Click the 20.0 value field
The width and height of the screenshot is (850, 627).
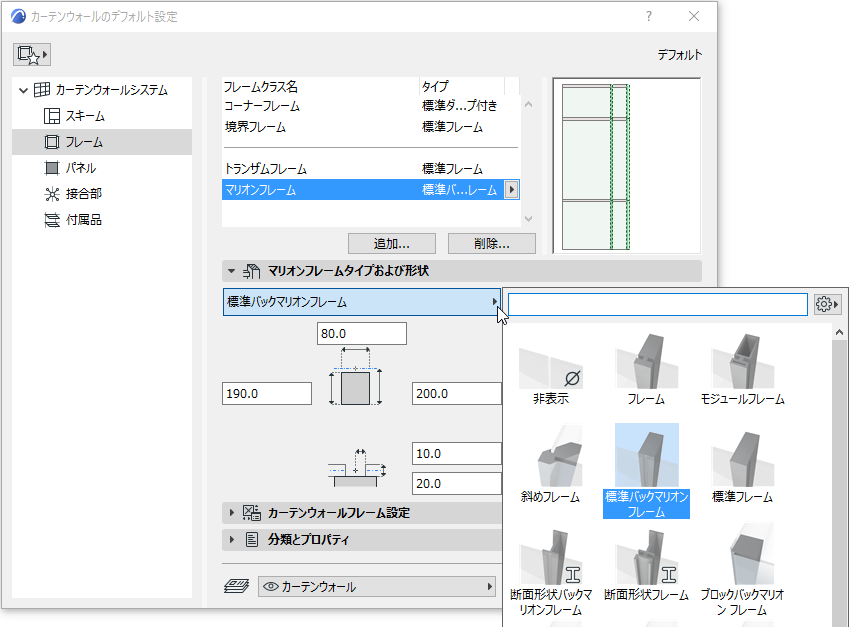456,483
